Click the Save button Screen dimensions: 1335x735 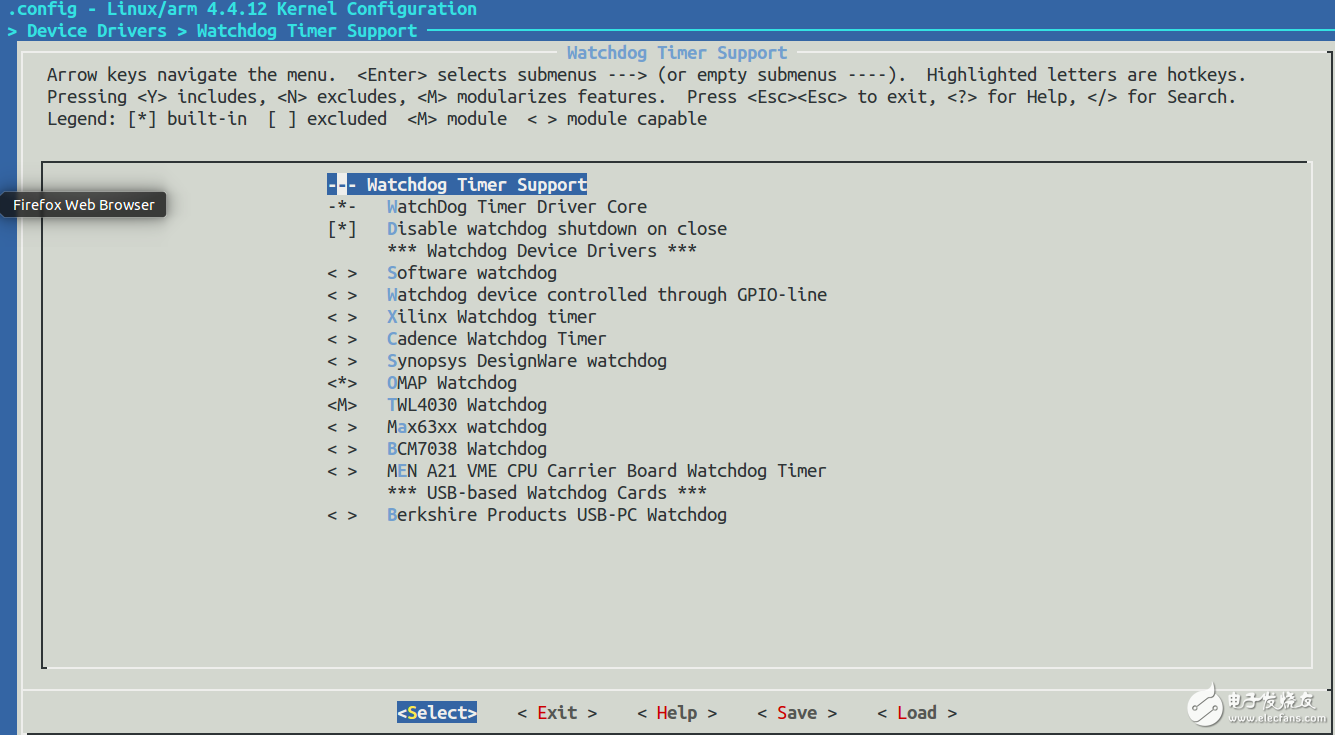[797, 713]
